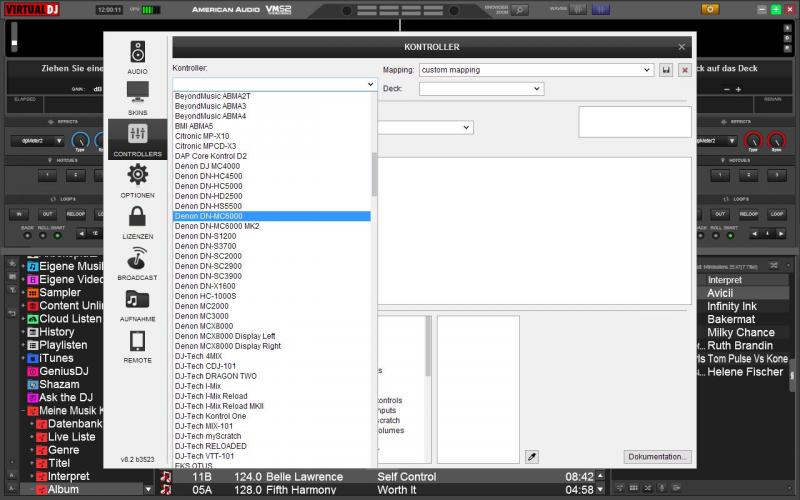800x500 pixels.
Task: Open Eigene Musik folder in browser tree
Action: 65,266
